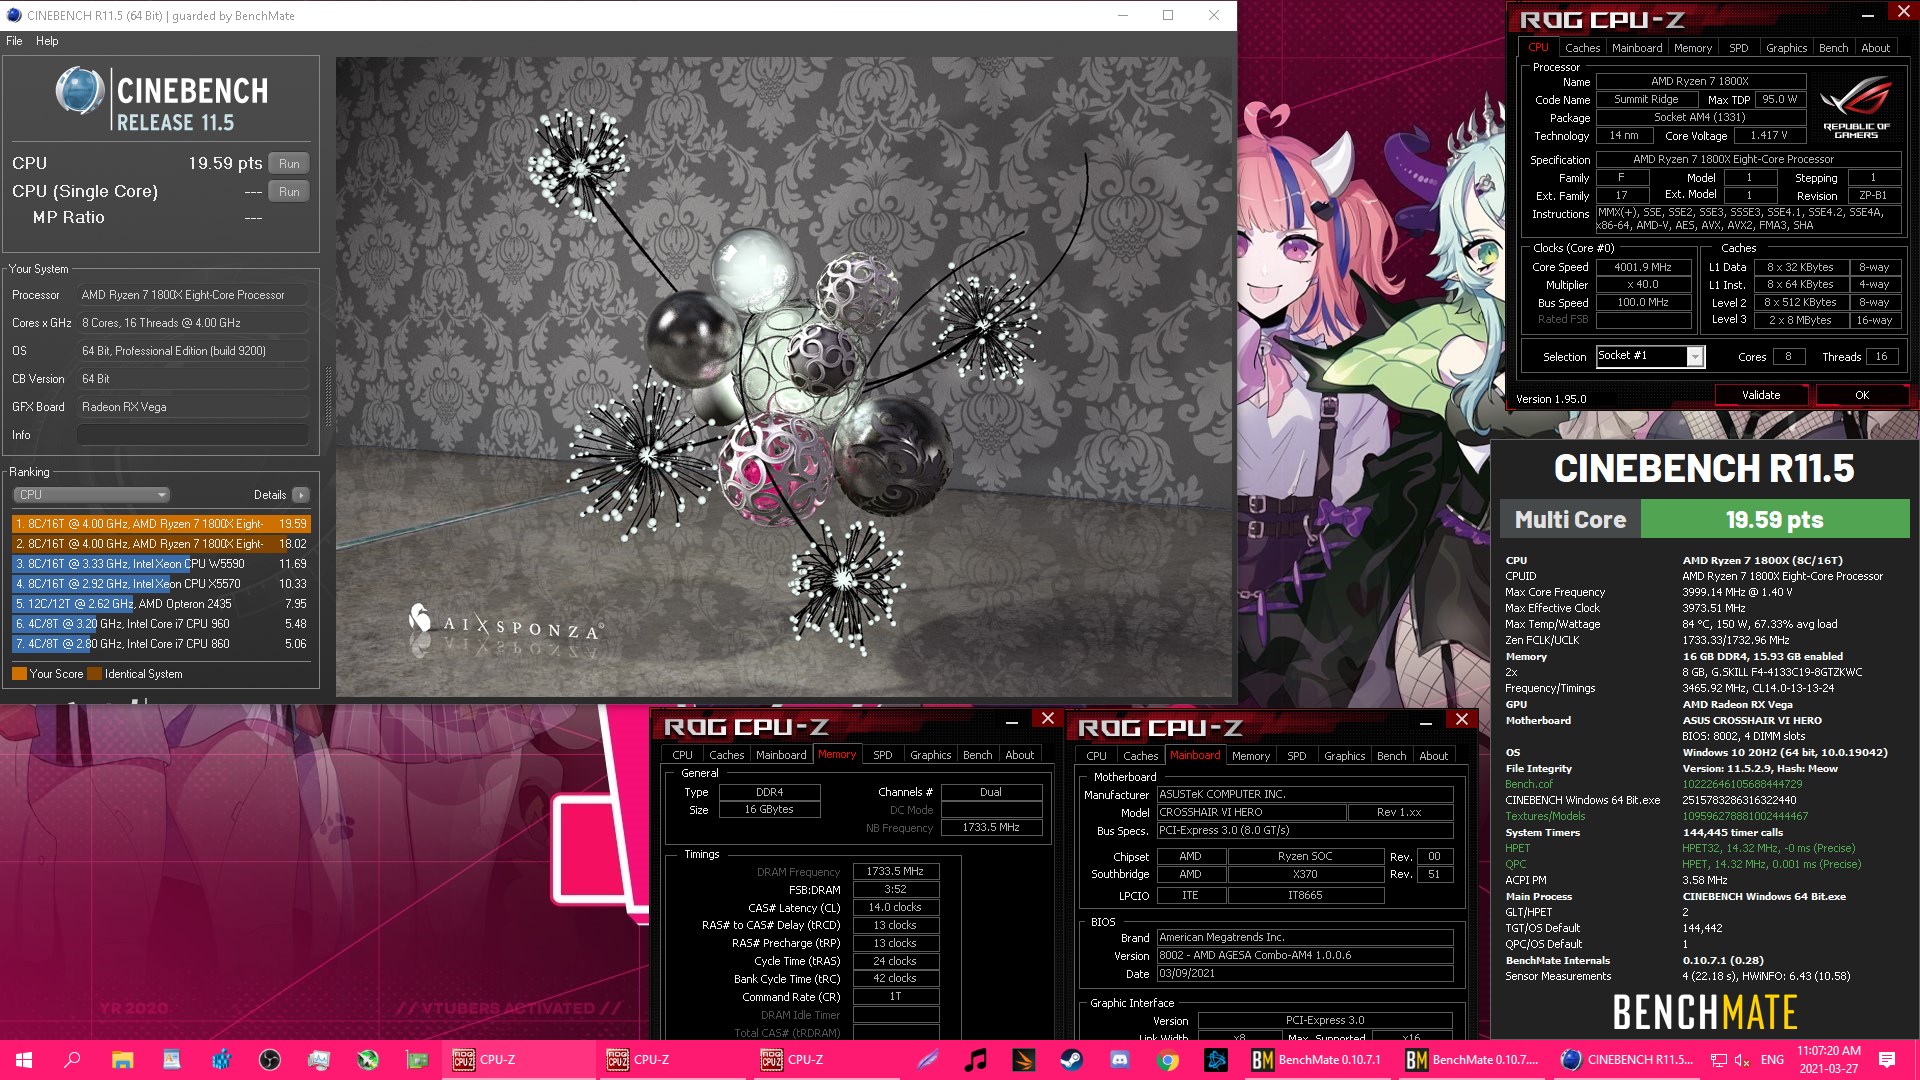Click the green 19.59 pts BenchMate score bar

pos(1775,520)
